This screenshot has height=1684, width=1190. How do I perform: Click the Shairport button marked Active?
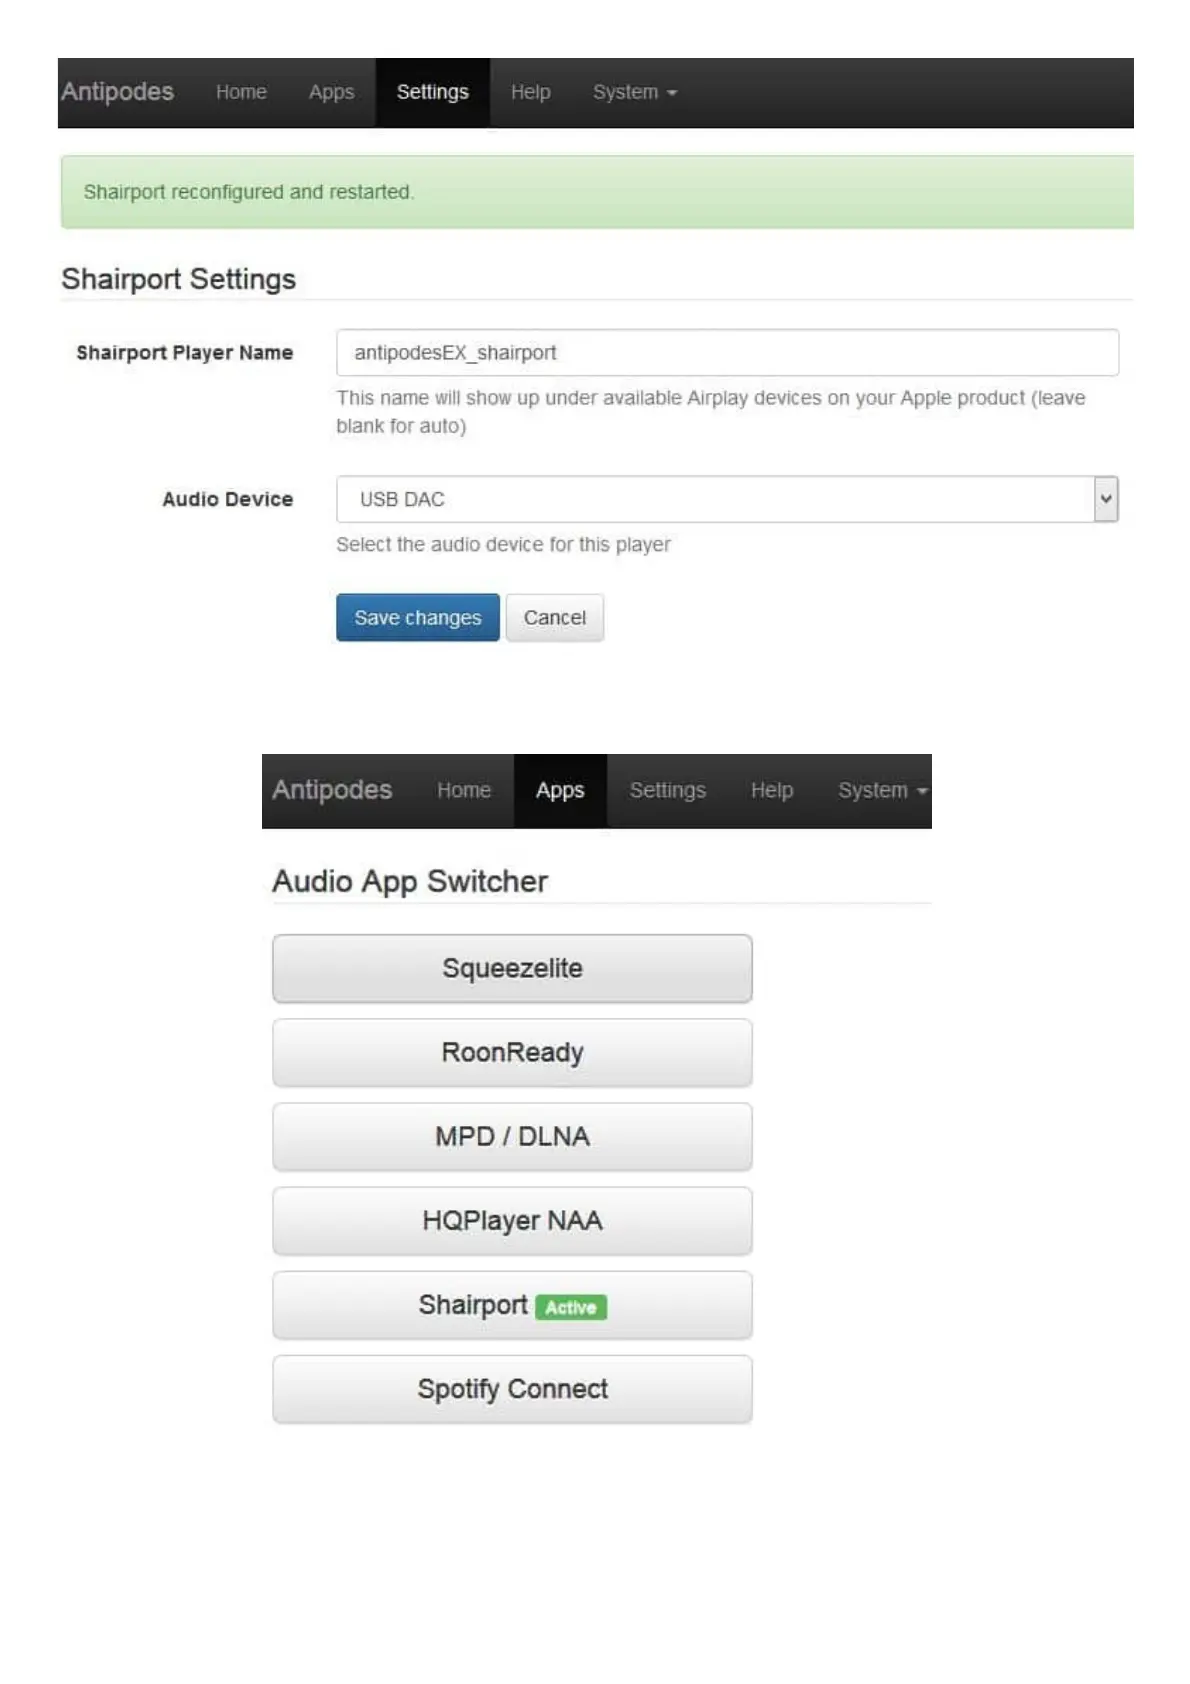coord(512,1305)
